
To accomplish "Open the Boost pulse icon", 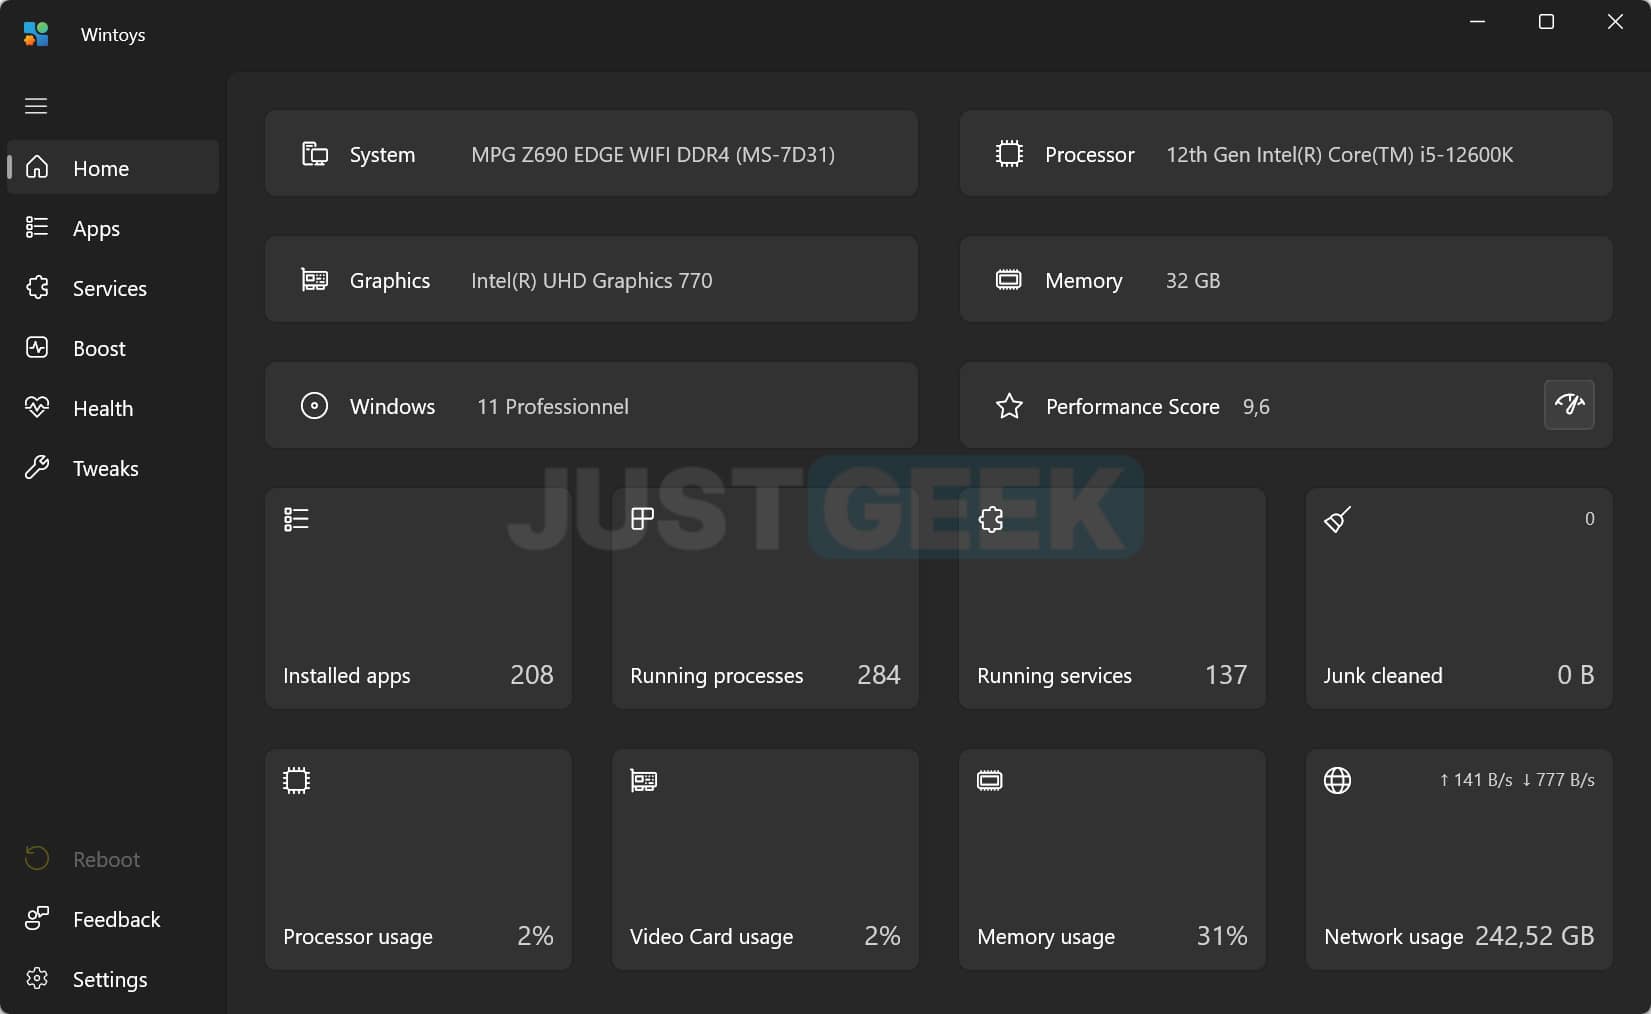I will point(37,347).
